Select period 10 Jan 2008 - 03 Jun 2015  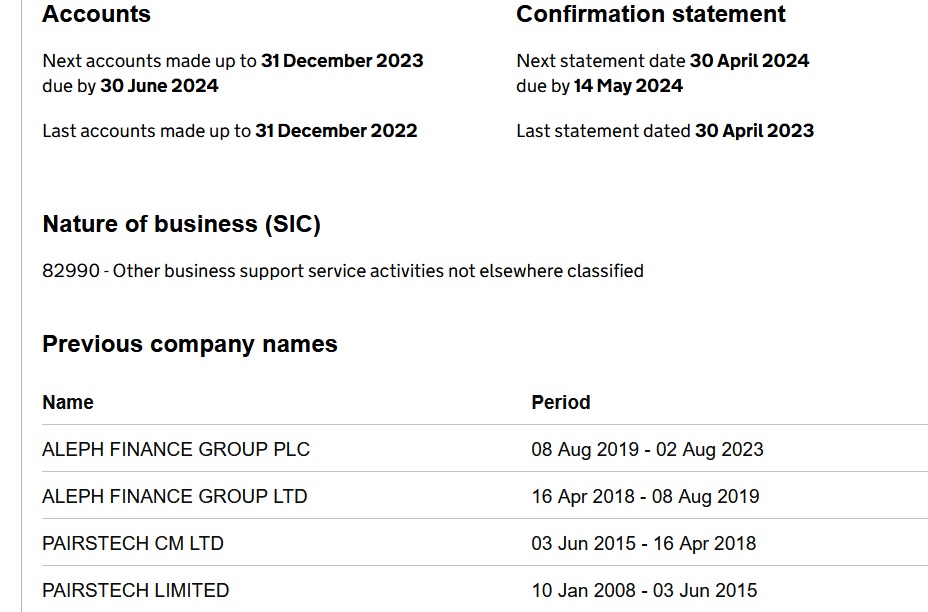pos(644,590)
